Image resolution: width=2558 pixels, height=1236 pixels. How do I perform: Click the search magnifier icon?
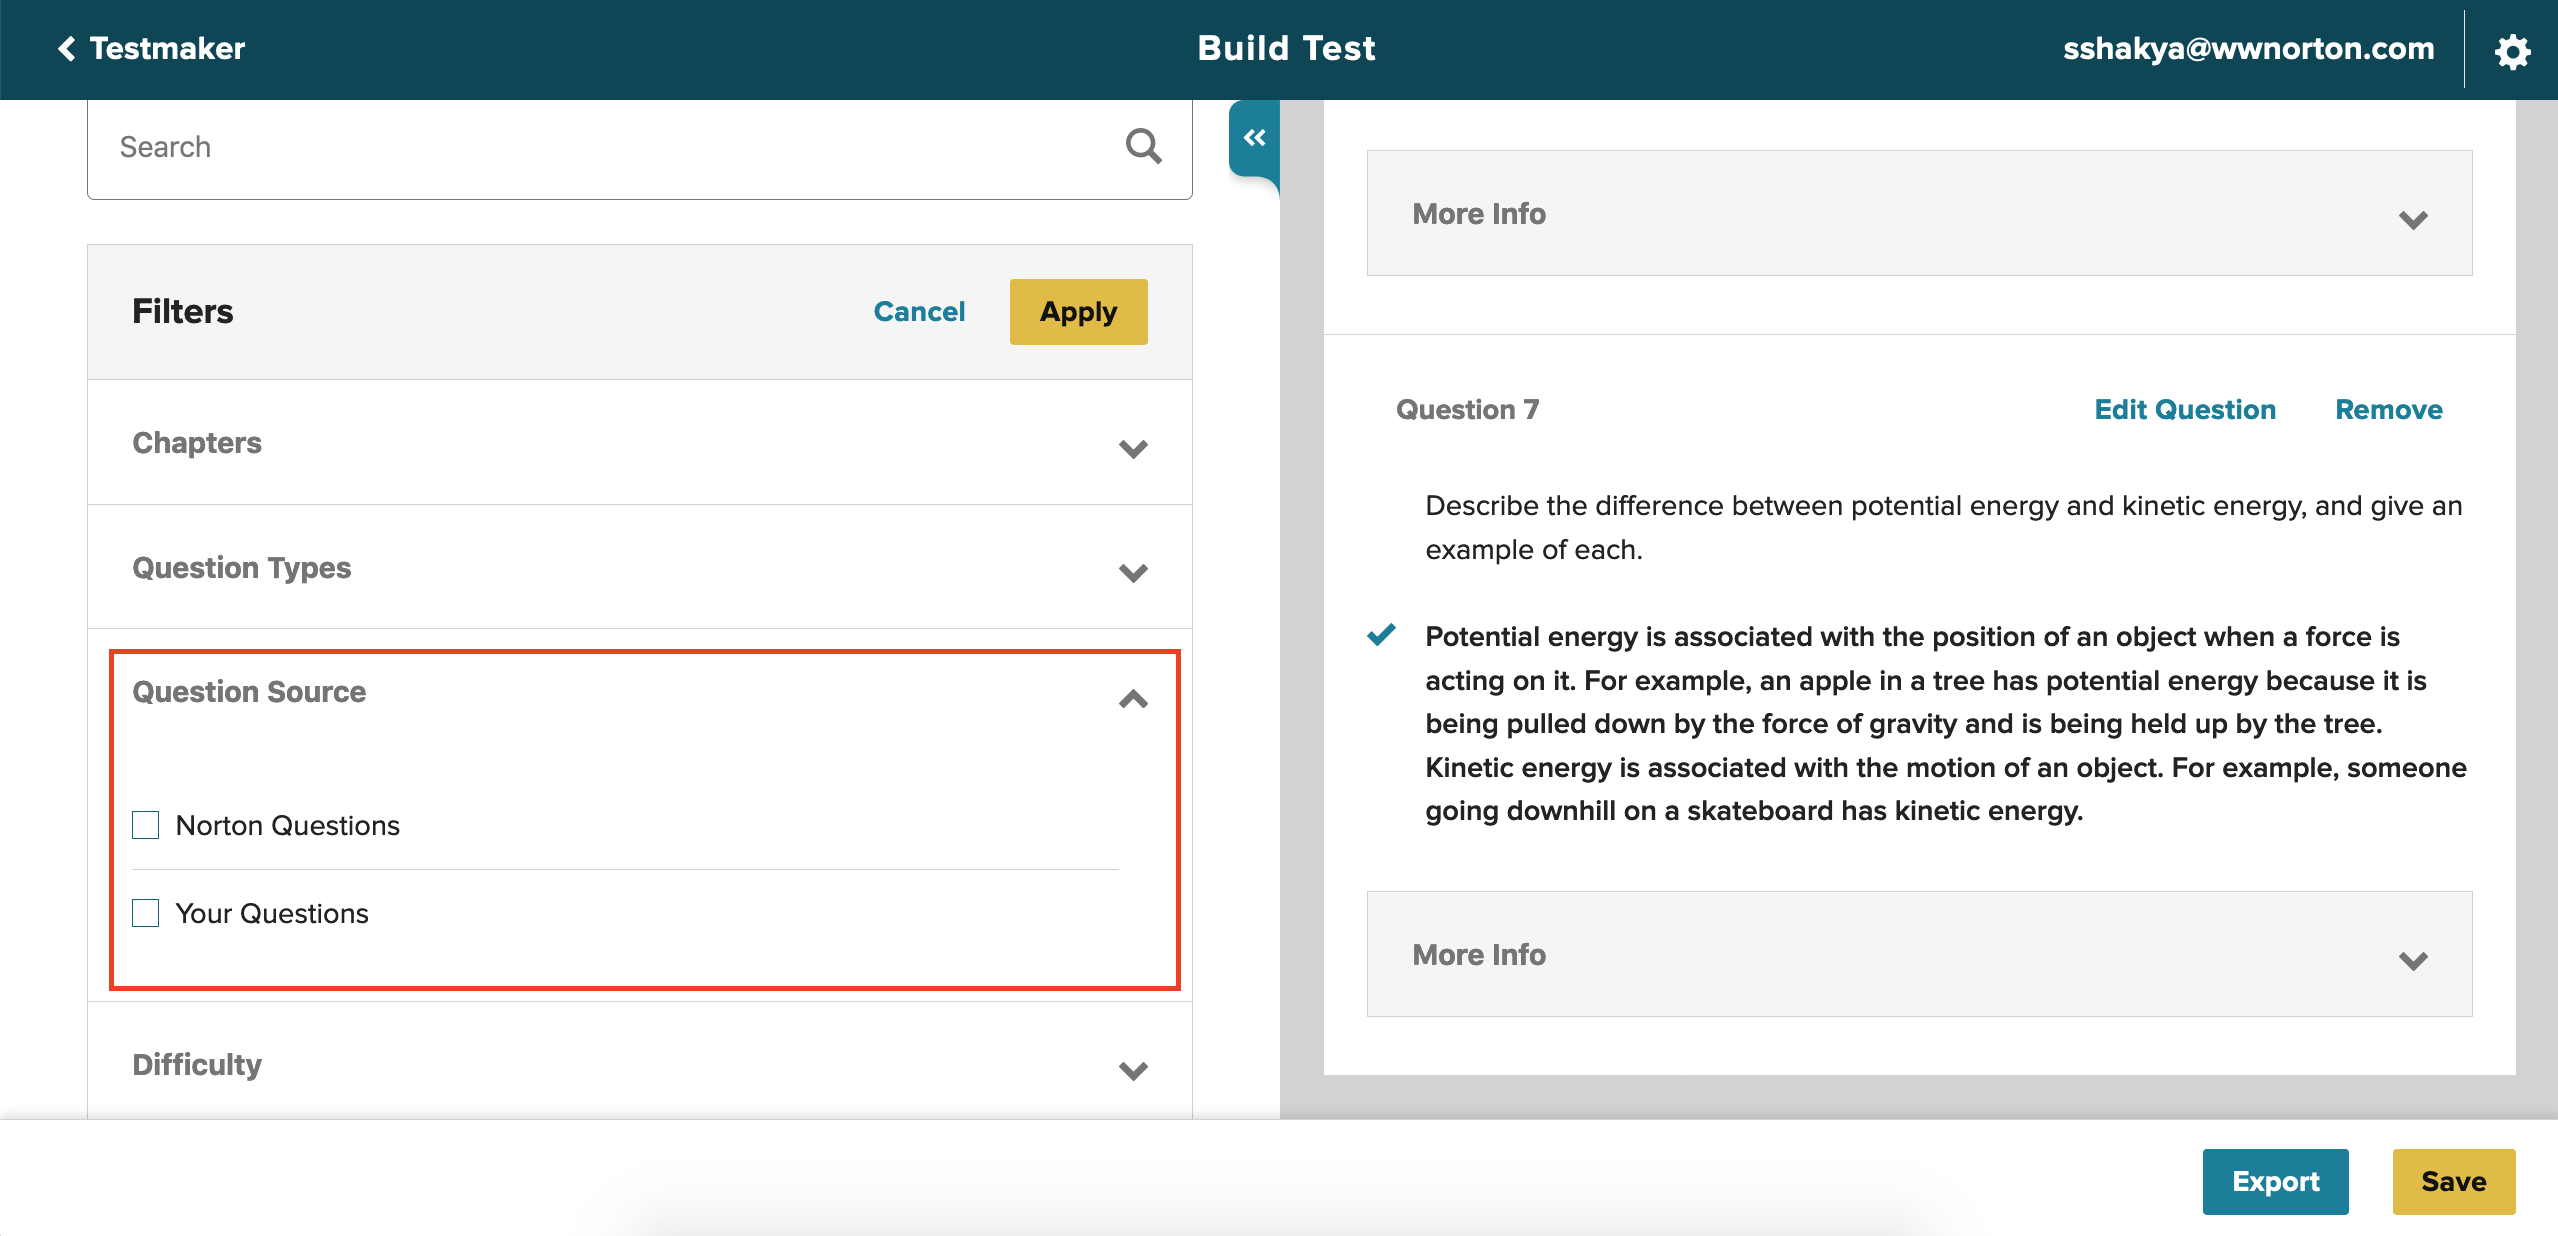pyautogui.click(x=1143, y=147)
